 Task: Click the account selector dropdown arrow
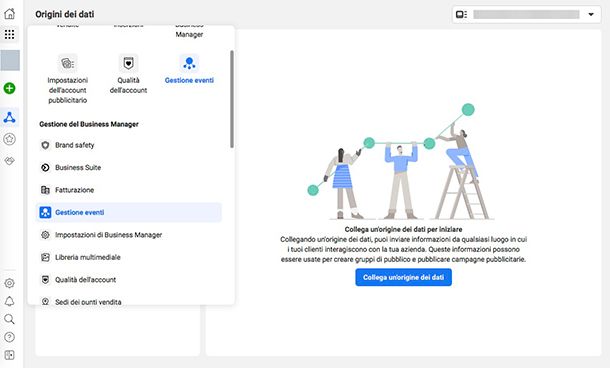pos(591,14)
